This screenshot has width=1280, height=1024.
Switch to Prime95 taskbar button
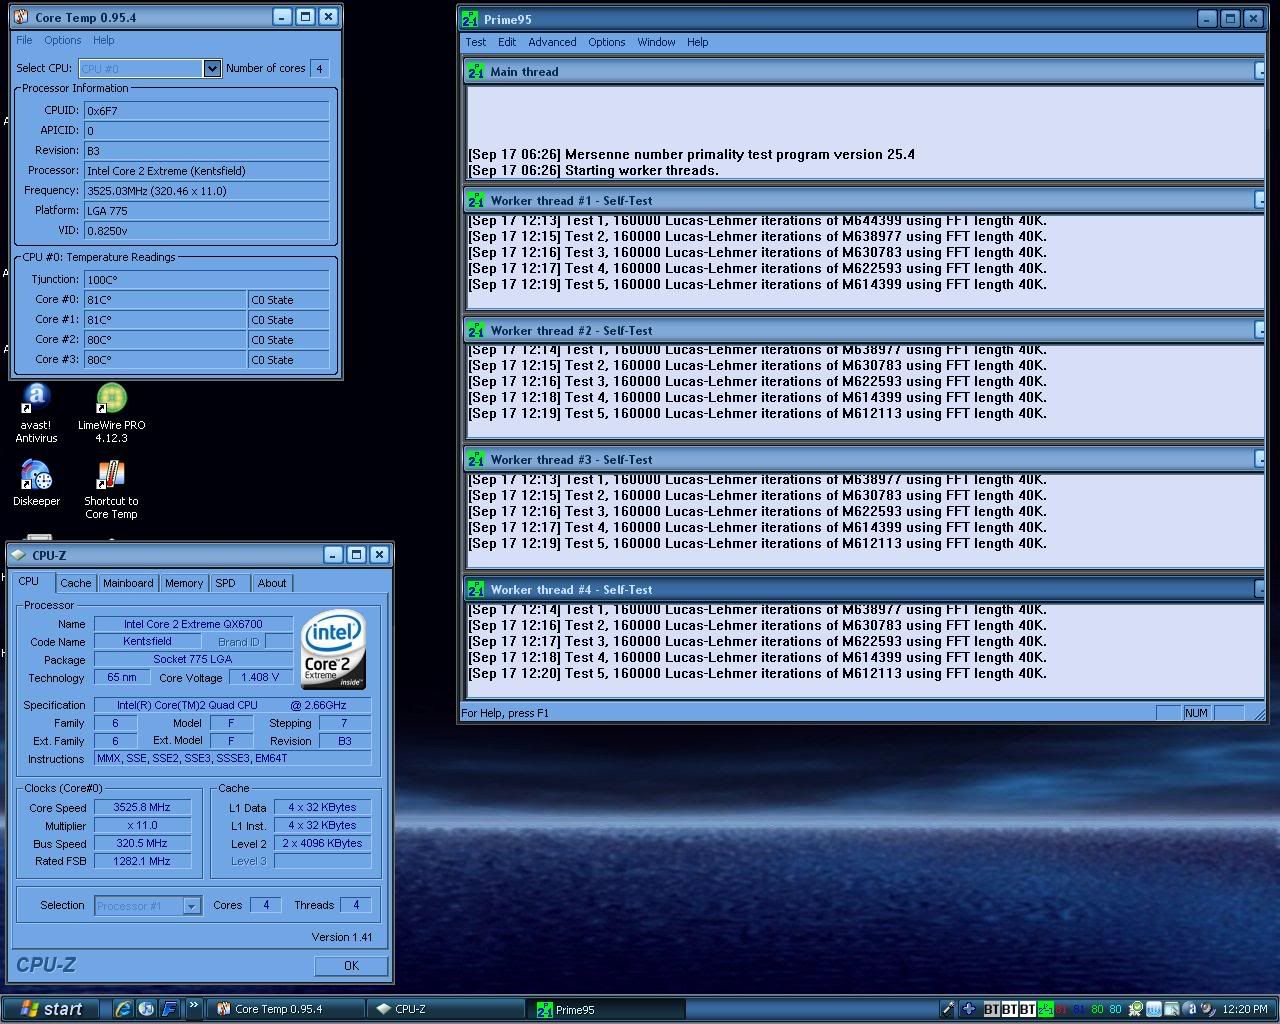[606, 1009]
